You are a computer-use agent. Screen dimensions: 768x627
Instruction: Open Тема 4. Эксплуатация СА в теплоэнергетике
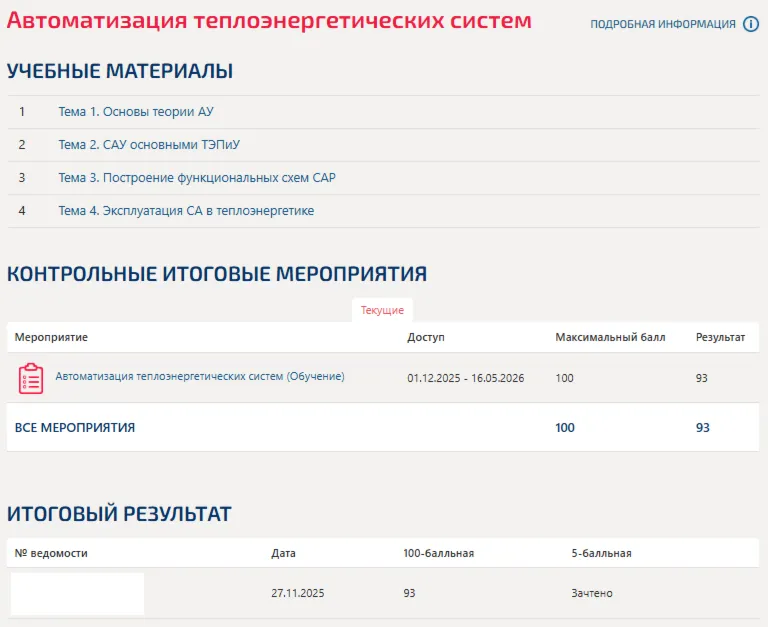tap(186, 211)
